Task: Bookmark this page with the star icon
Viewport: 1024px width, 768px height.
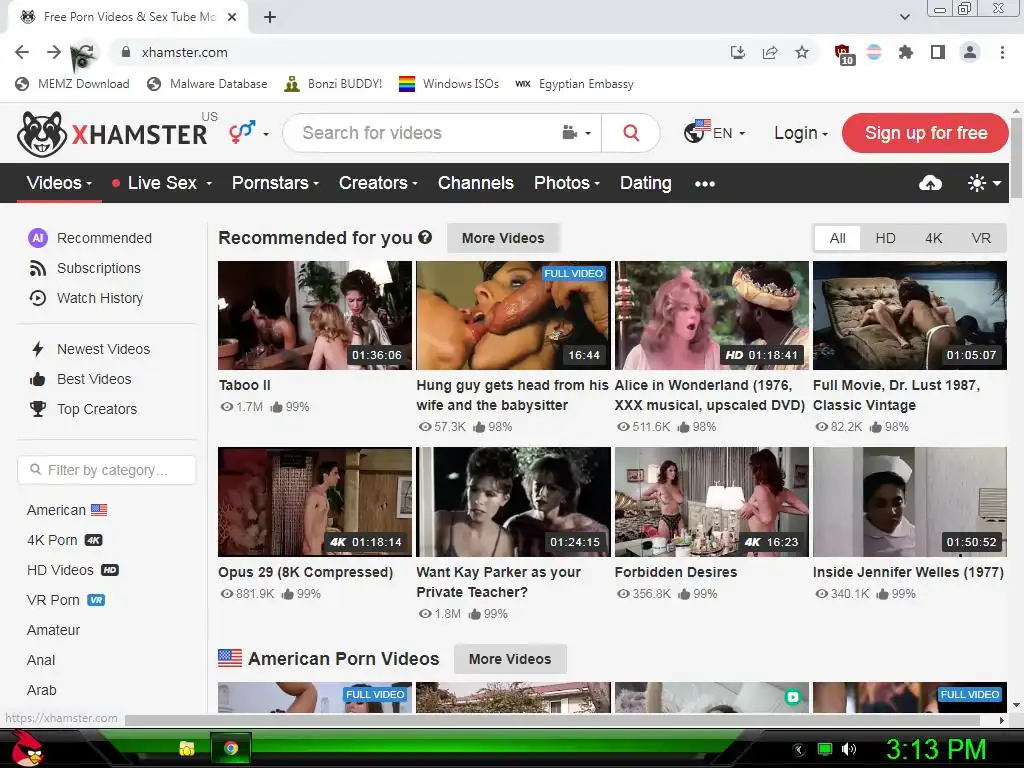Action: click(802, 52)
